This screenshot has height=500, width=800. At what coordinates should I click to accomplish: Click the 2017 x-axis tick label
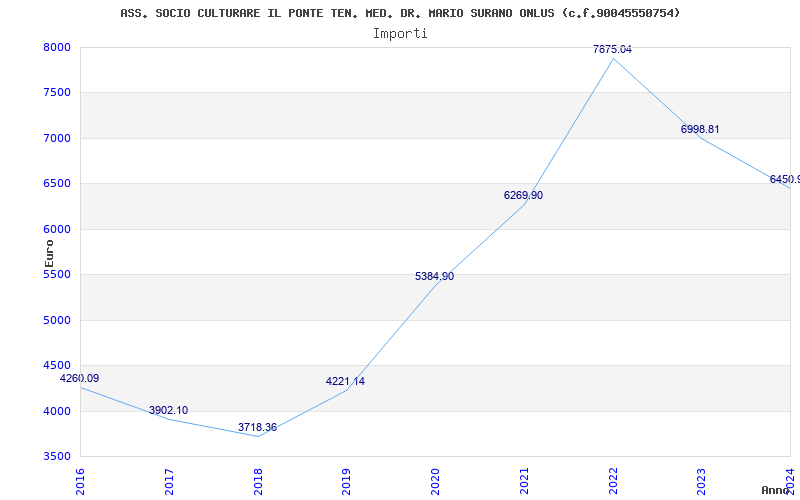(x=169, y=481)
